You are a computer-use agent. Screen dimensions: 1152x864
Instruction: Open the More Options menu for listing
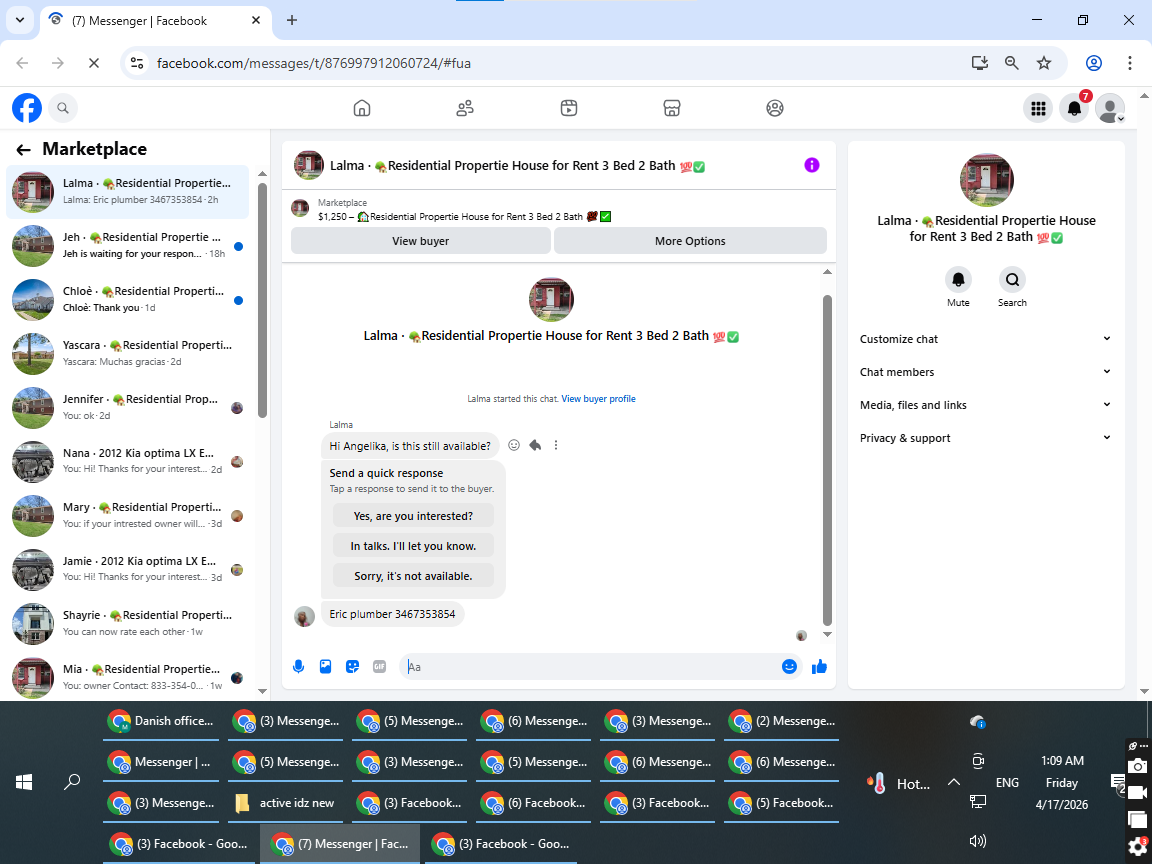[690, 241]
